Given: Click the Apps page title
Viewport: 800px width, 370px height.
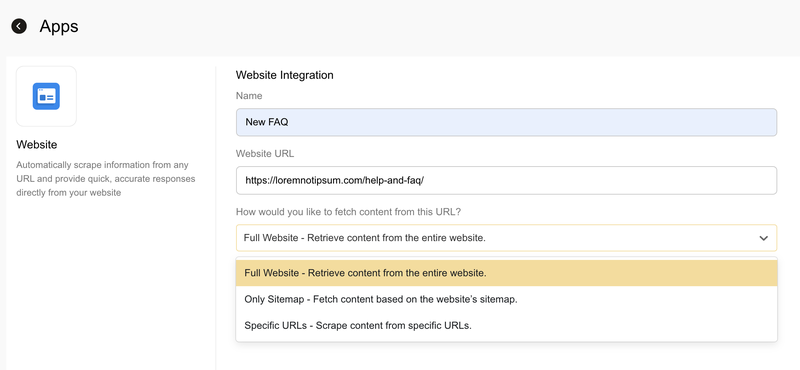Looking at the screenshot, I should 59,26.
